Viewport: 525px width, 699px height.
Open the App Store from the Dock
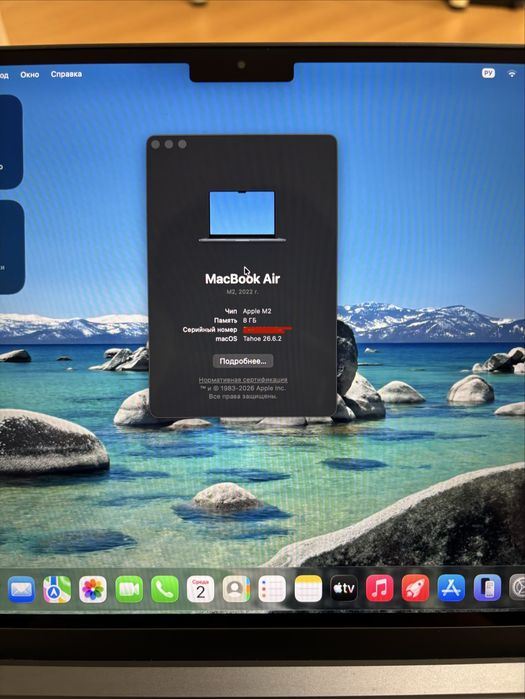click(x=451, y=588)
